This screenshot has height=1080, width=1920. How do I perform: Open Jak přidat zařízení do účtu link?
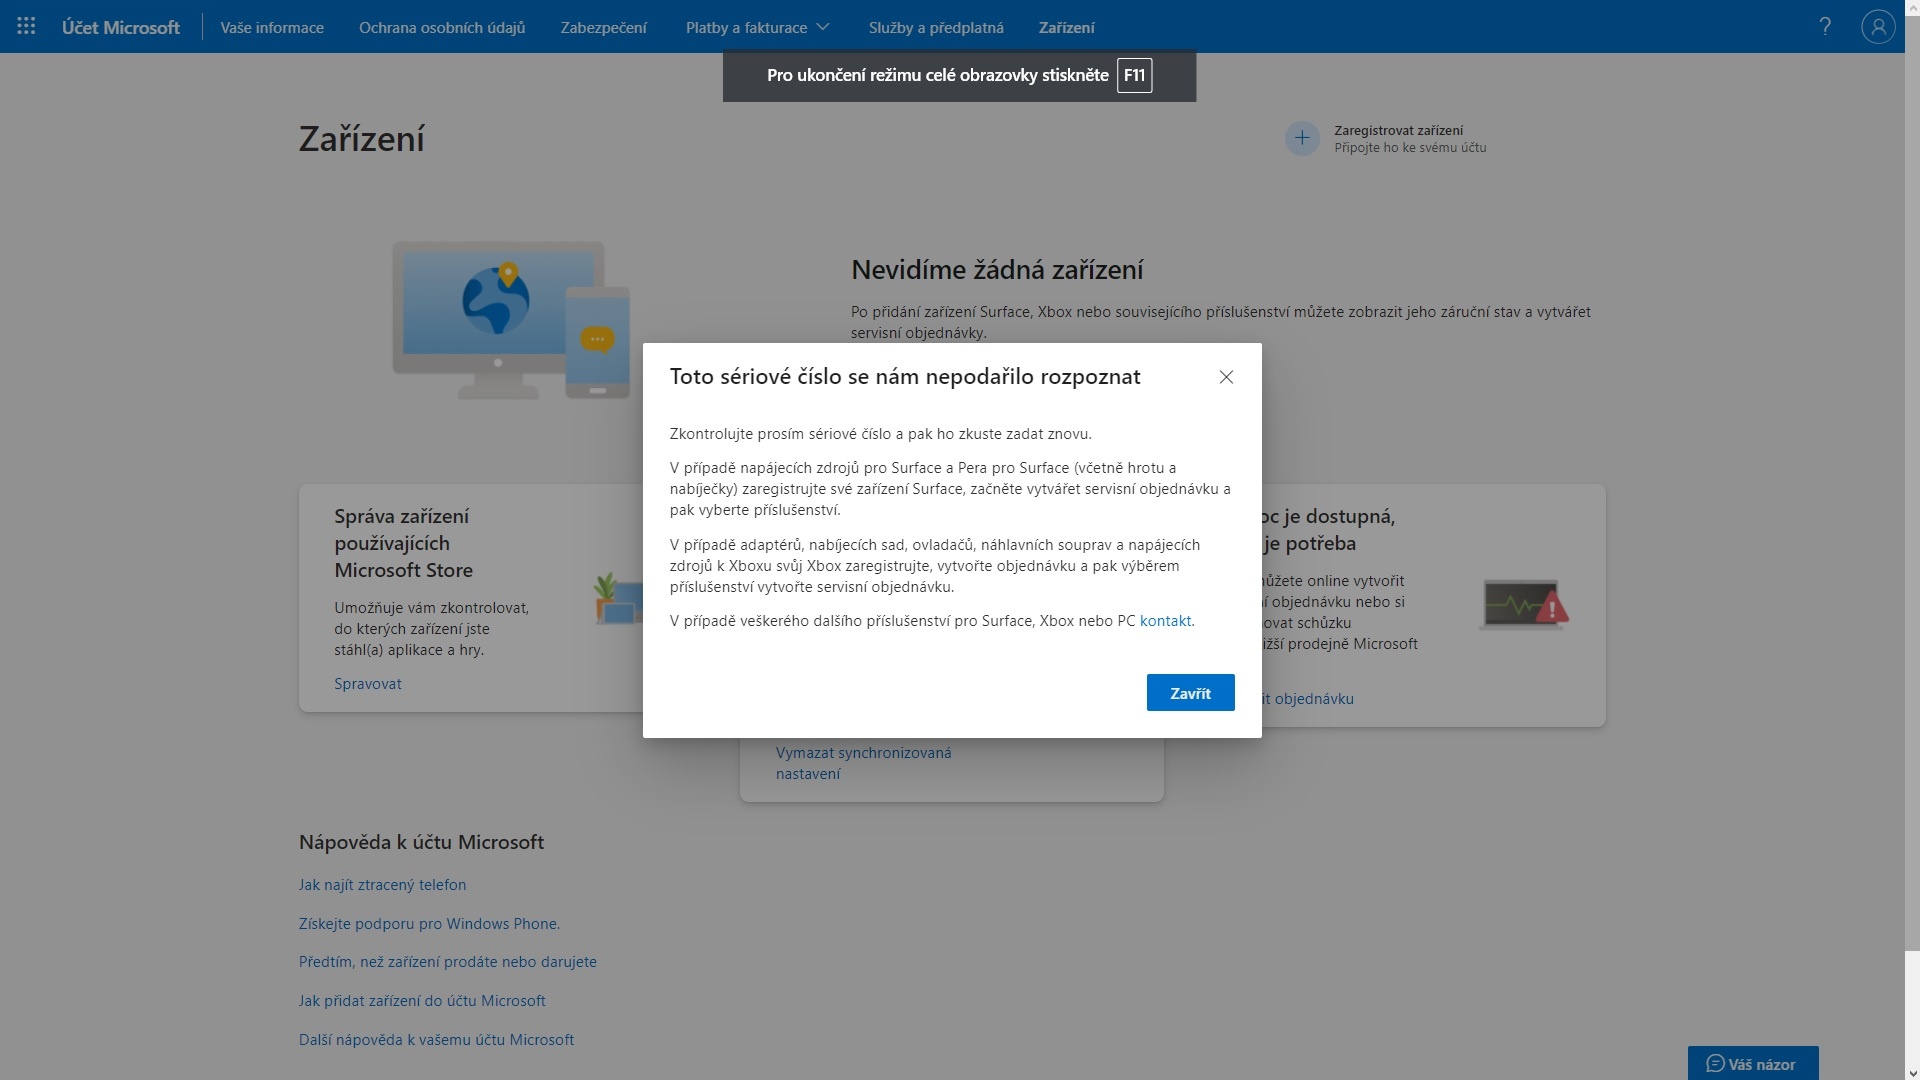(x=422, y=1001)
